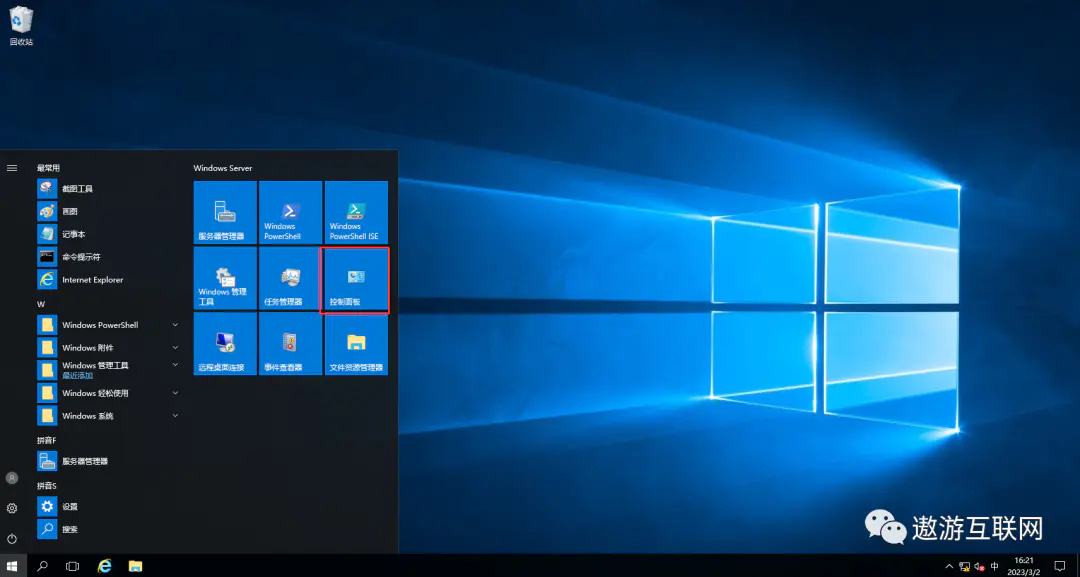Screen dimensions: 1080x577
Task: Click the 服务器管理器 tile
Action: tap(225, 212)
